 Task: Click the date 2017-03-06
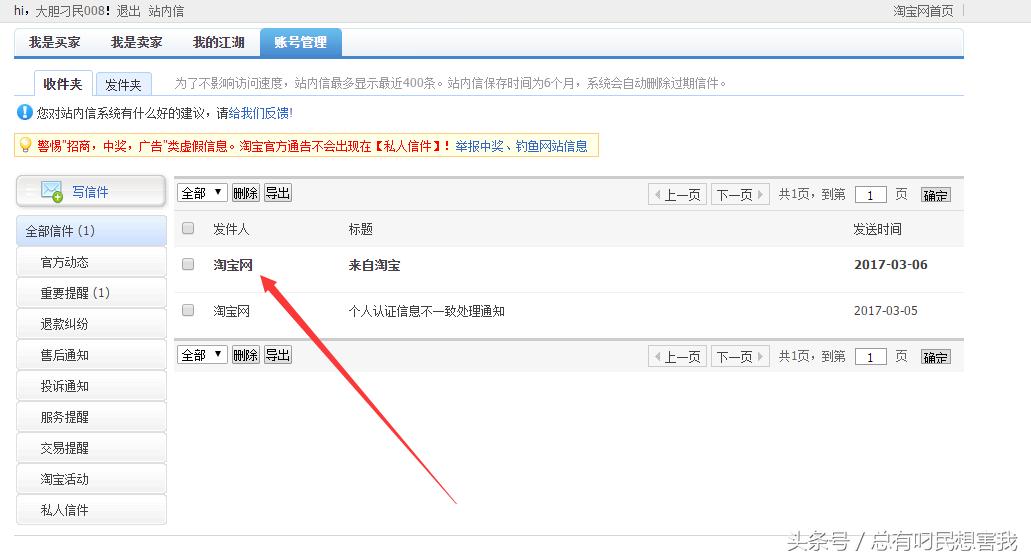coord(890,264)
